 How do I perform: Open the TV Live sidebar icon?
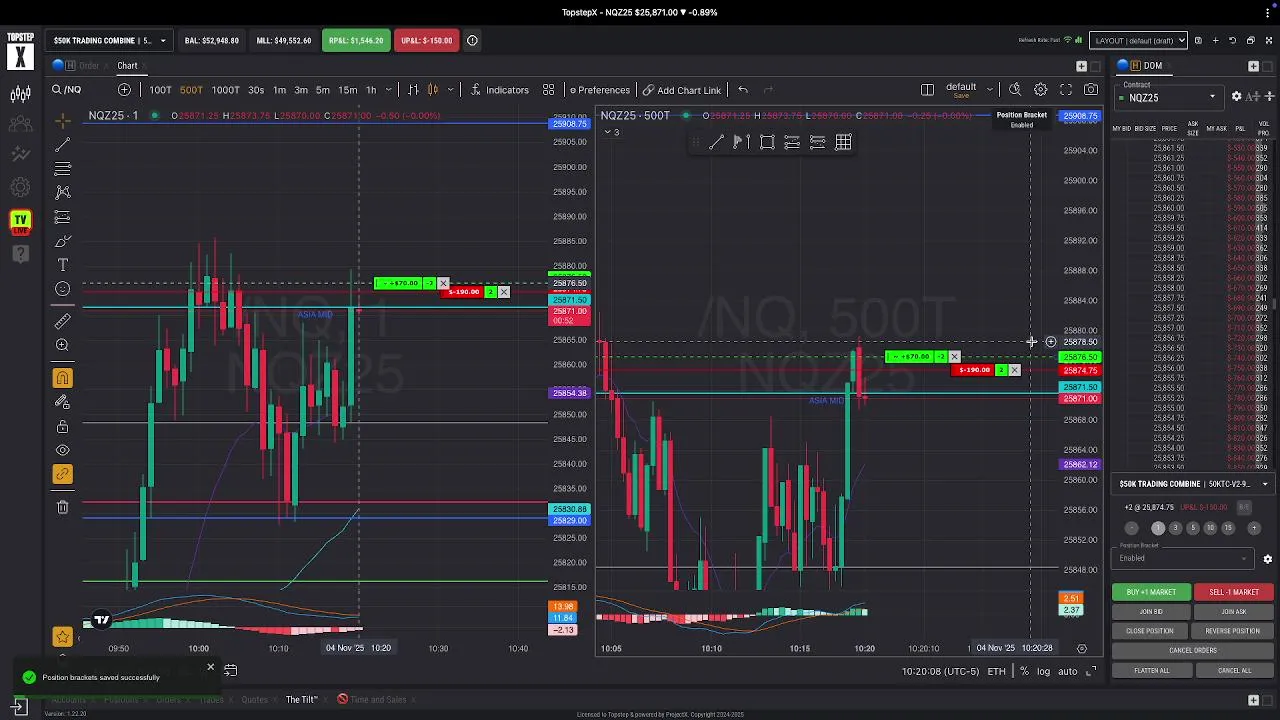tap(20, 222)
